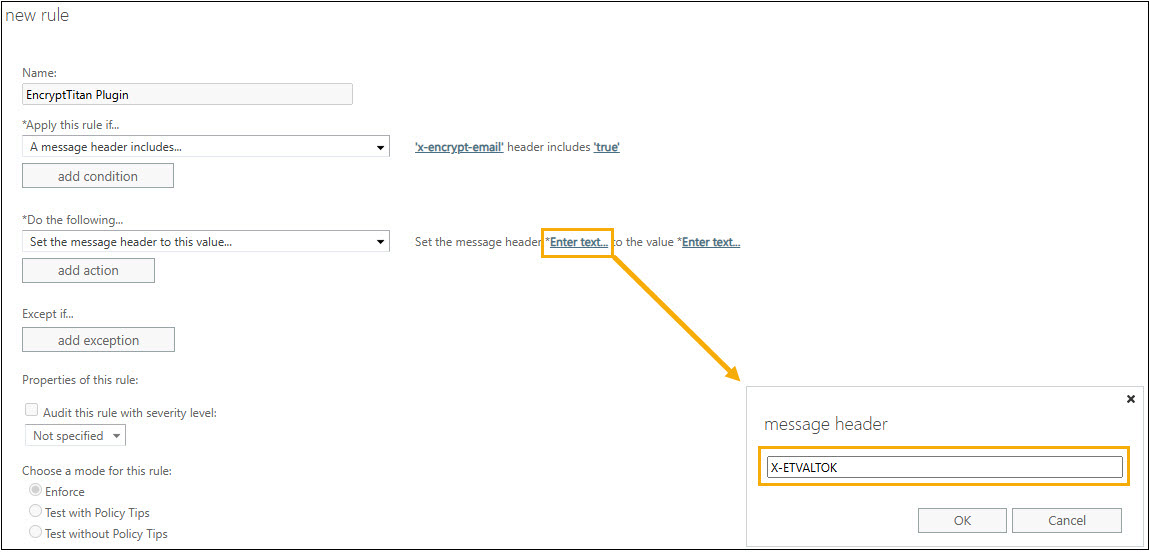The image size is (1150, 552).
Task: Select 'Test with Policy Tips' radio button
Action: pyautogui.click(x=35, y=512)
